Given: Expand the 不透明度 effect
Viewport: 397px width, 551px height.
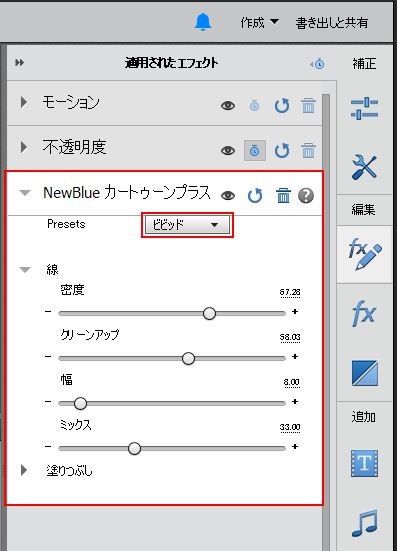Looking at the screenshot, I should click(x=24, y=147).
